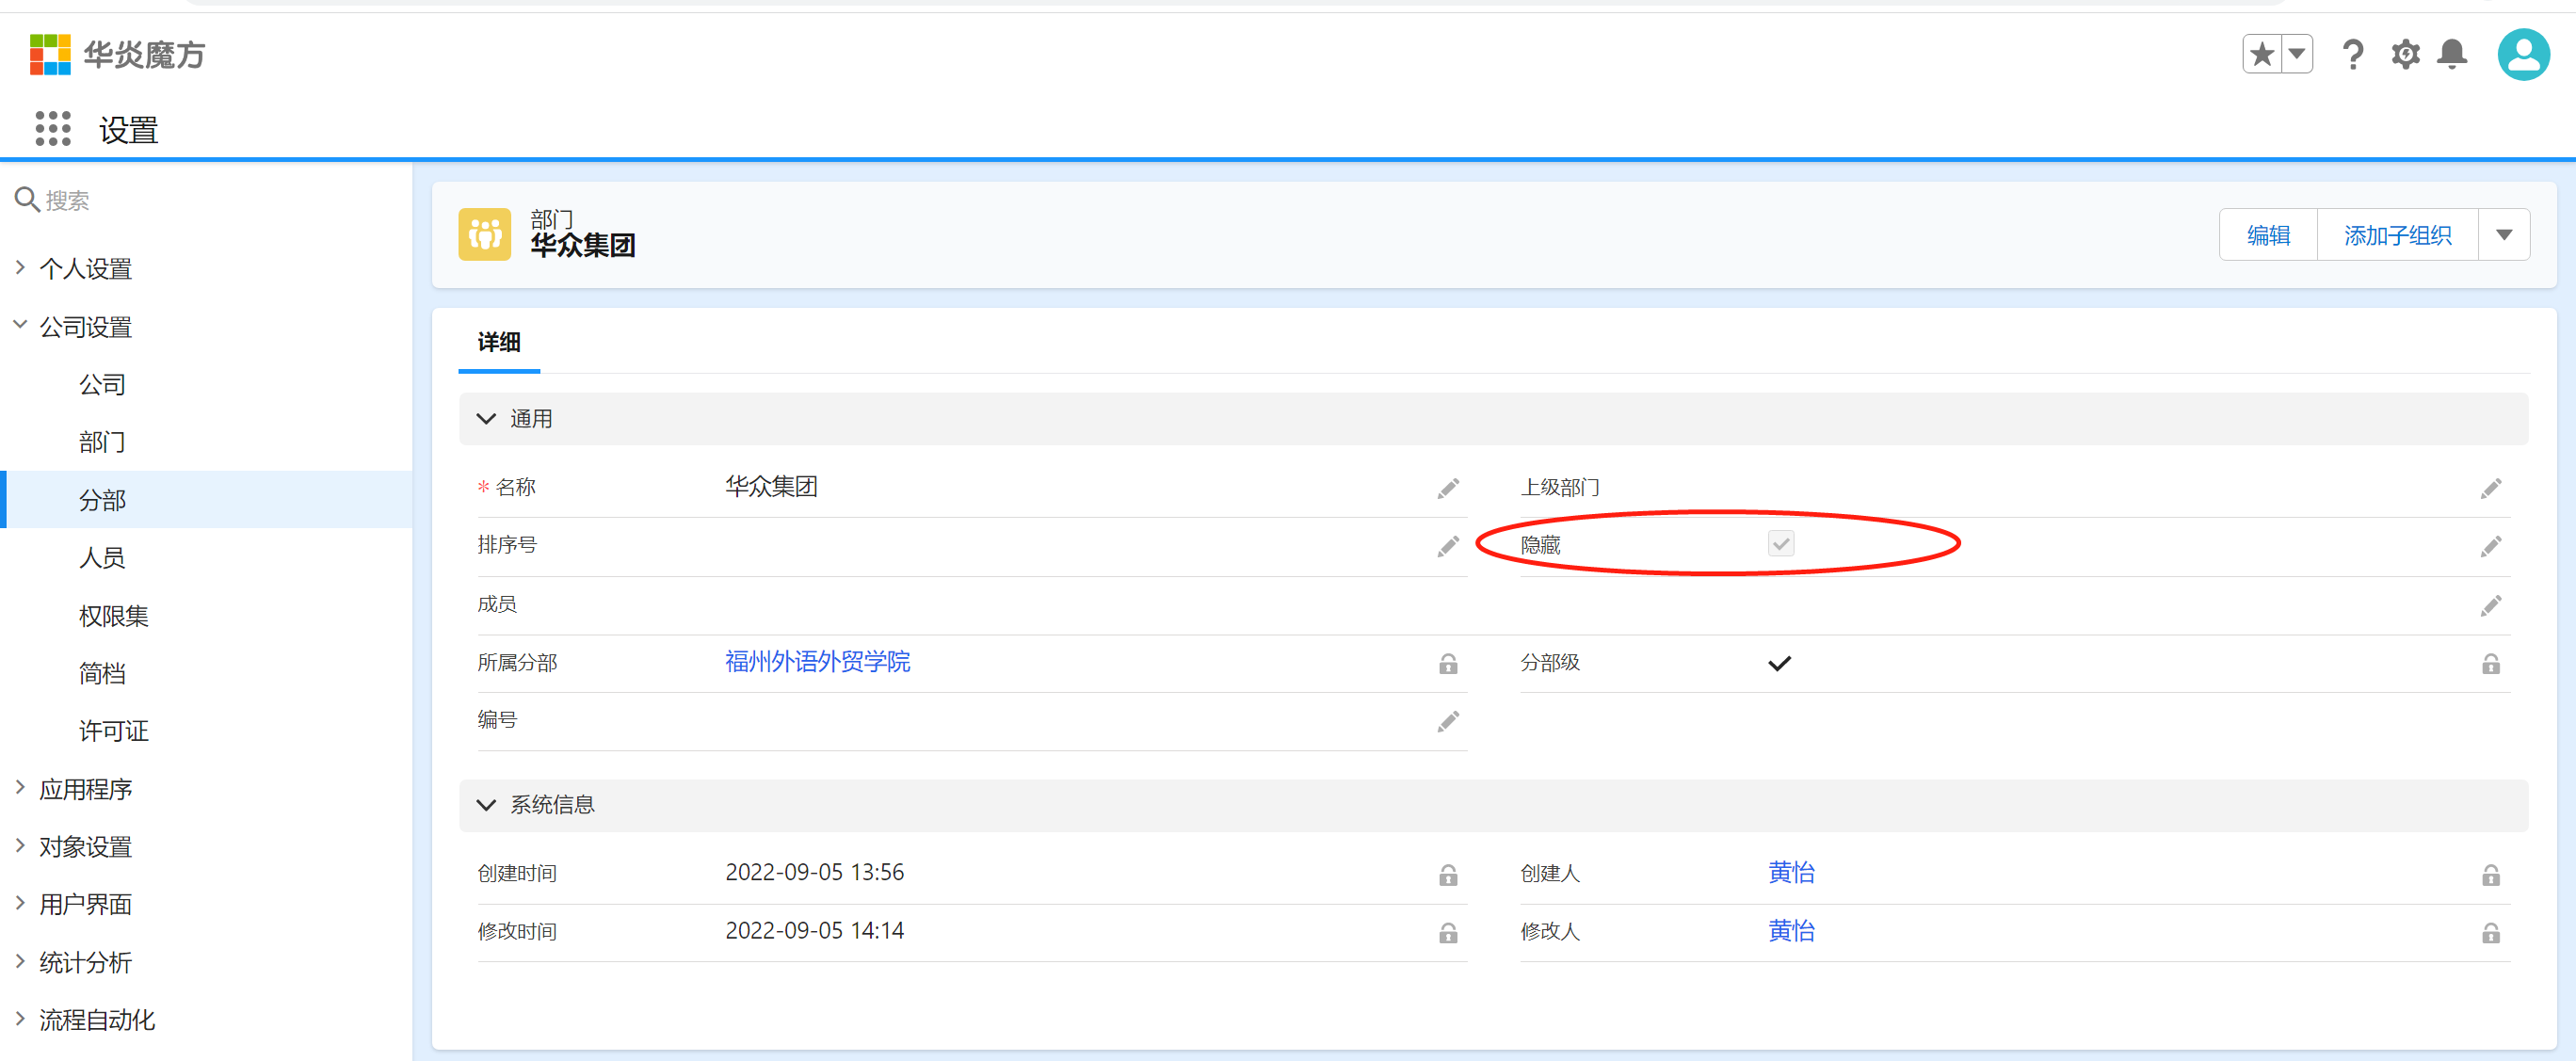Viewport: 2576px width, 1061px height.
Task: Toggle the 隐藏 checkbox
Action: coord(1780,544)
